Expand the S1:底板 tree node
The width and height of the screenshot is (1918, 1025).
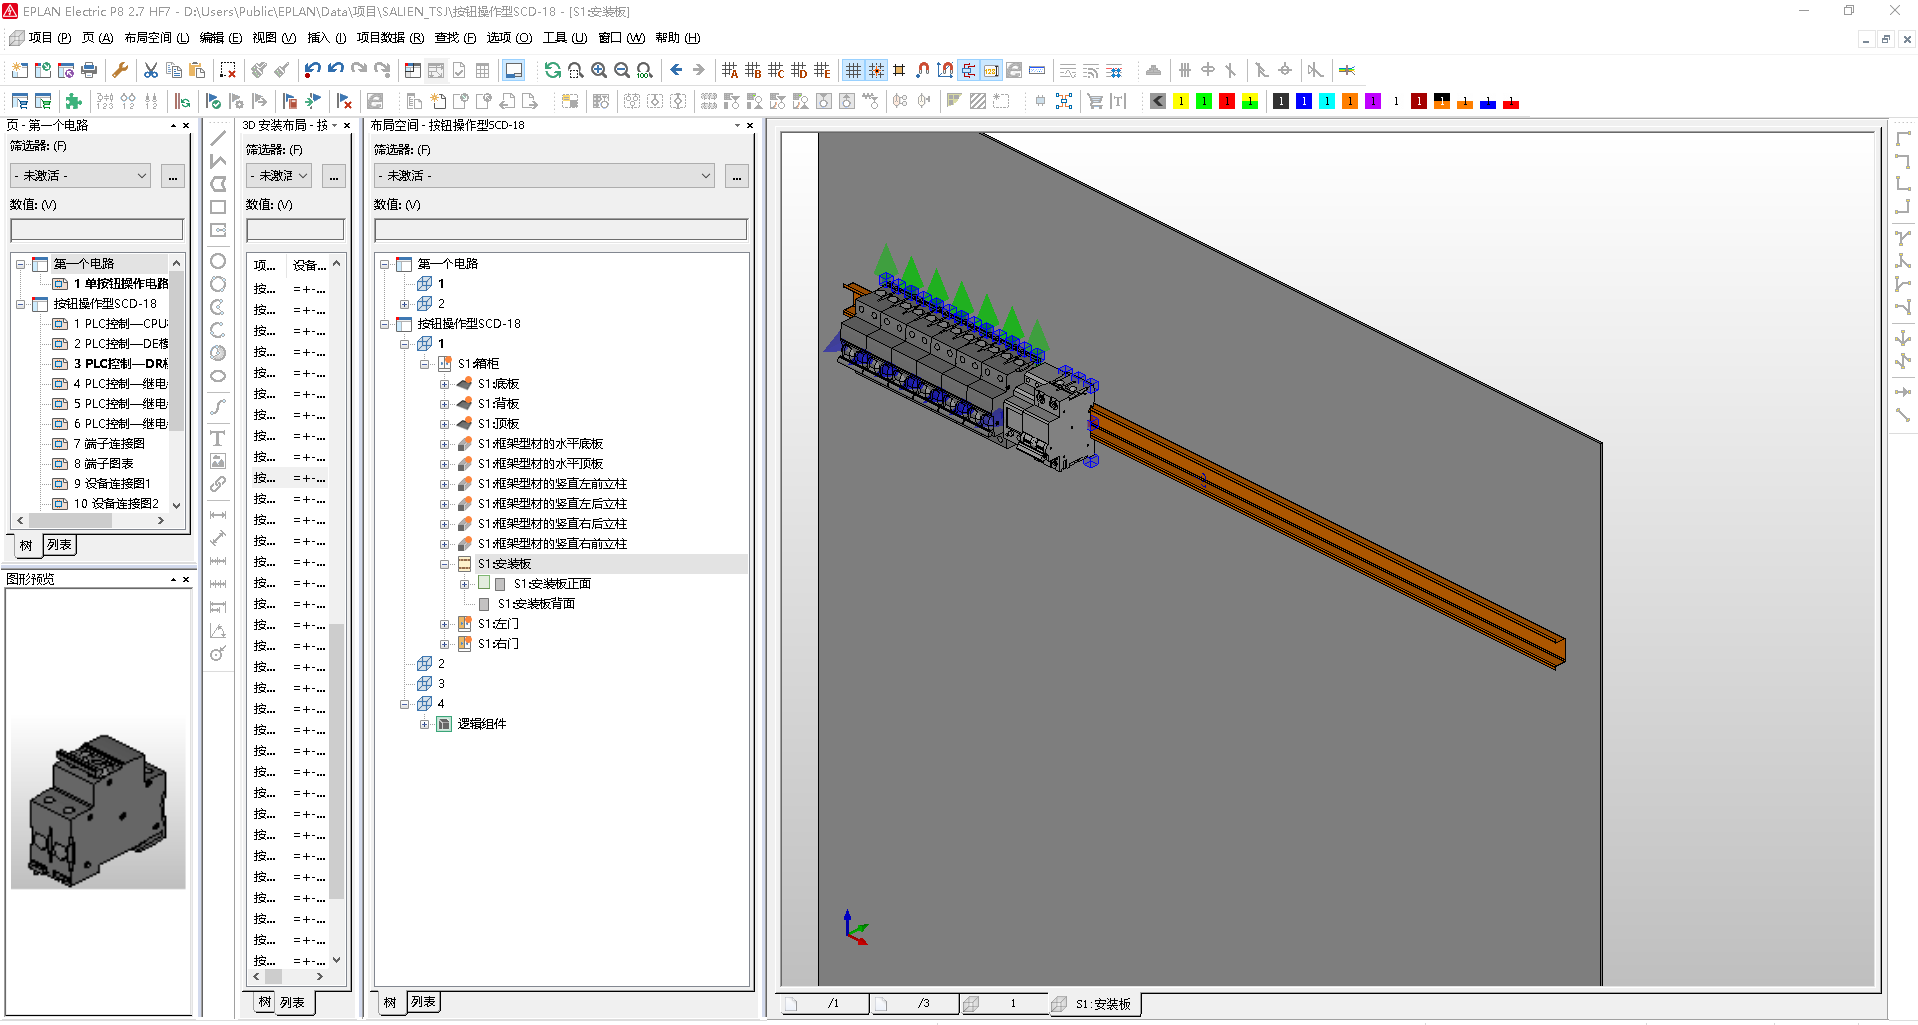[x=445, y=384]
